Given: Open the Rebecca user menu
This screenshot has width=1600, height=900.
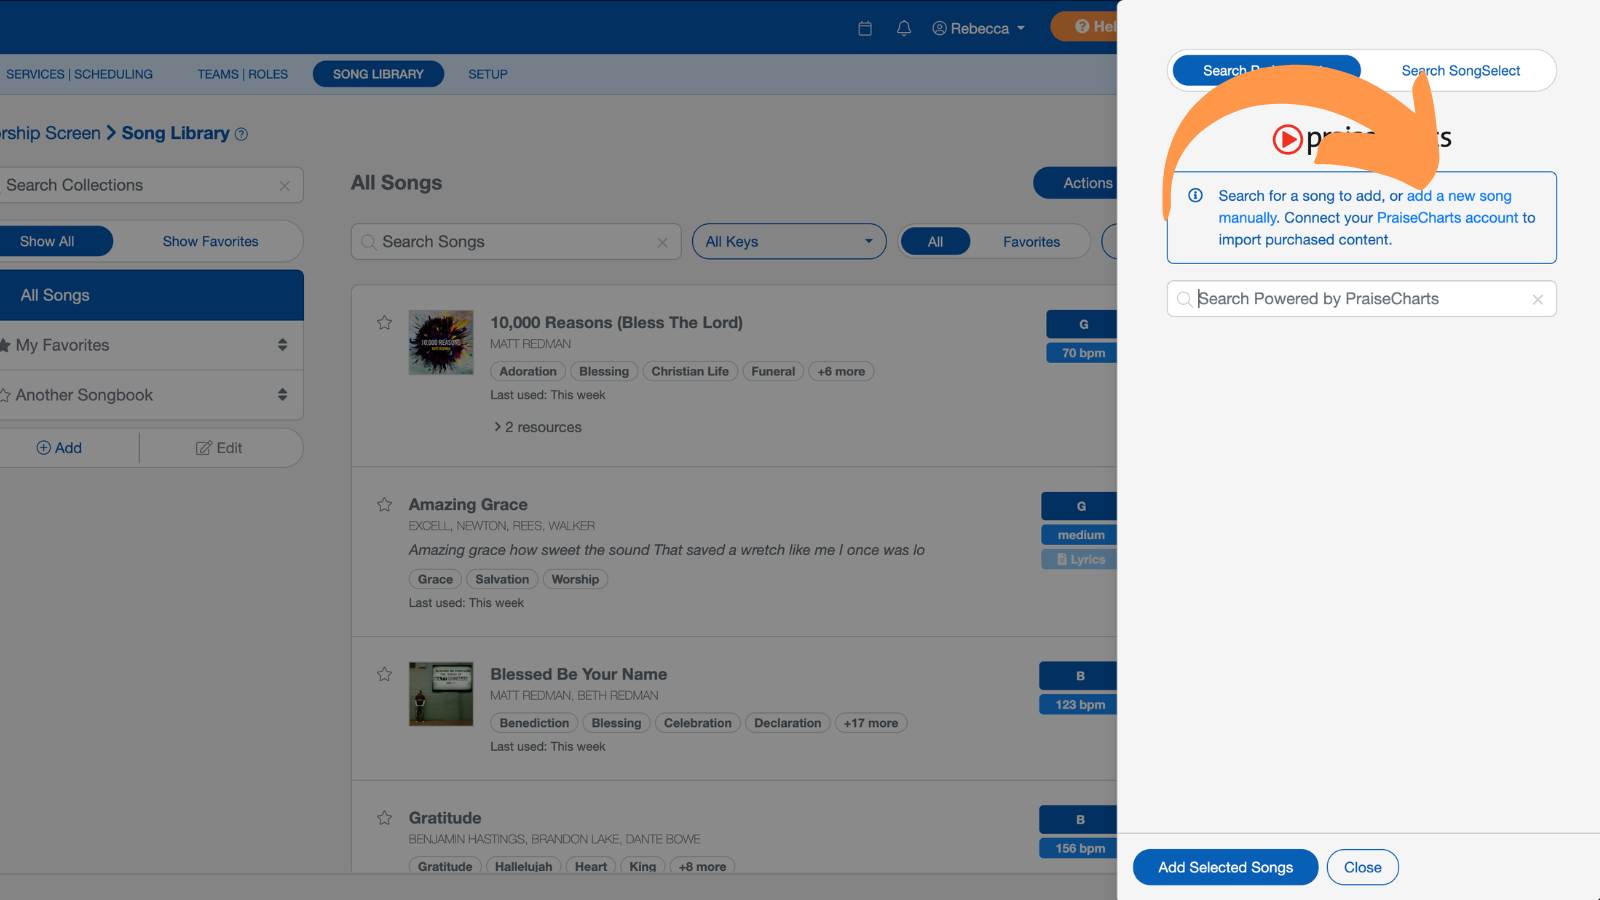Looking at the screenshot, I should coord(978,28).
